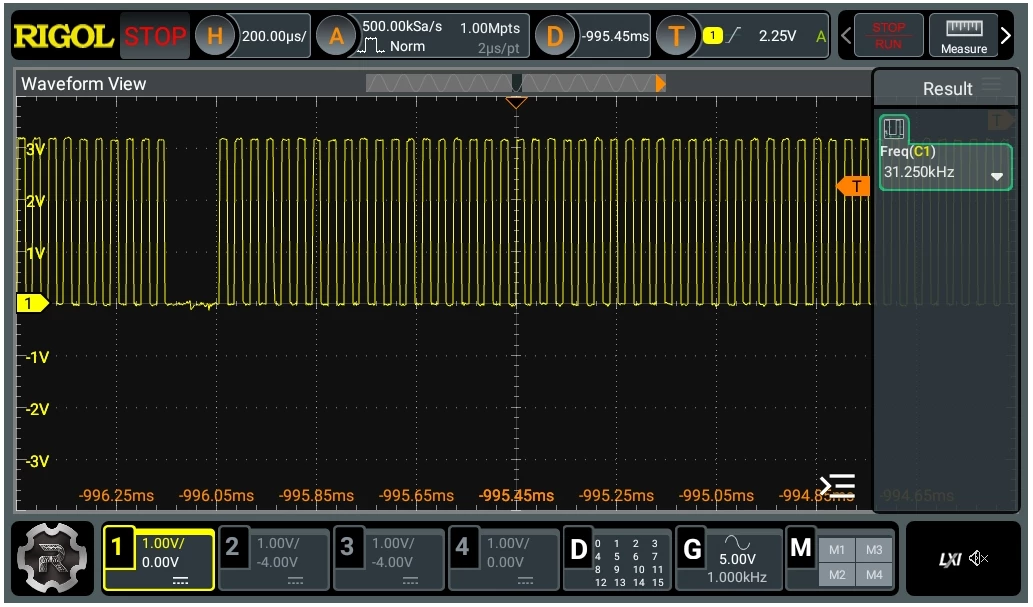Open the Horizontal timebase H icon
Screen dimensions: 1033x607
tap(215, 36)
